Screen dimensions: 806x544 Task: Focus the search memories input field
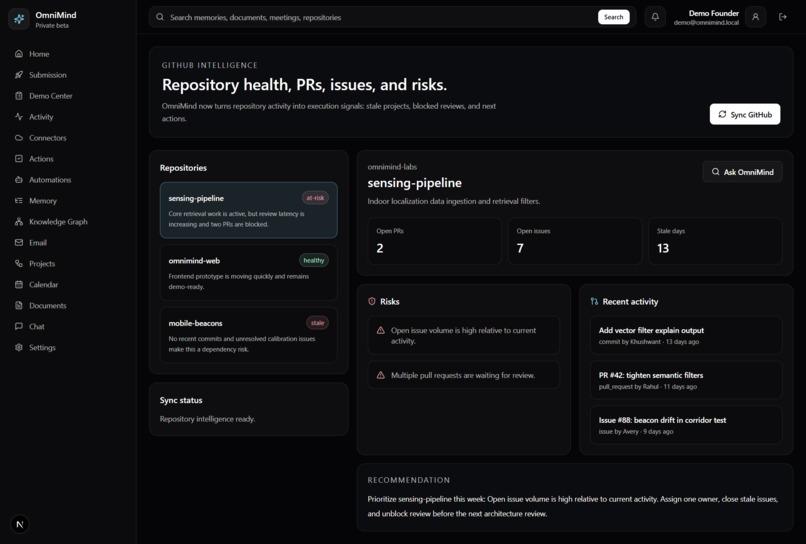point(380,17)
